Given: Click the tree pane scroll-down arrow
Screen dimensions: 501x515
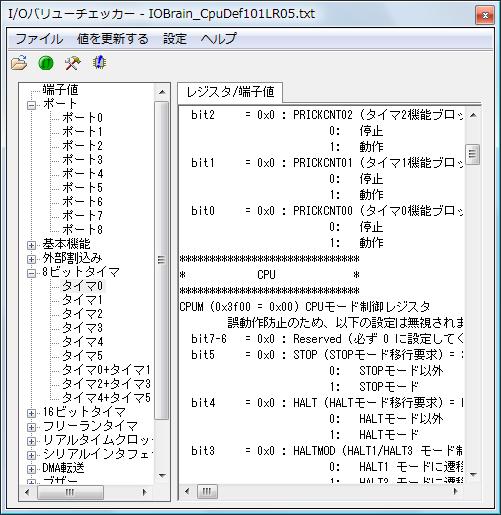Looking at the screenshot, I should pyautogui.click(x=162, y=475).
